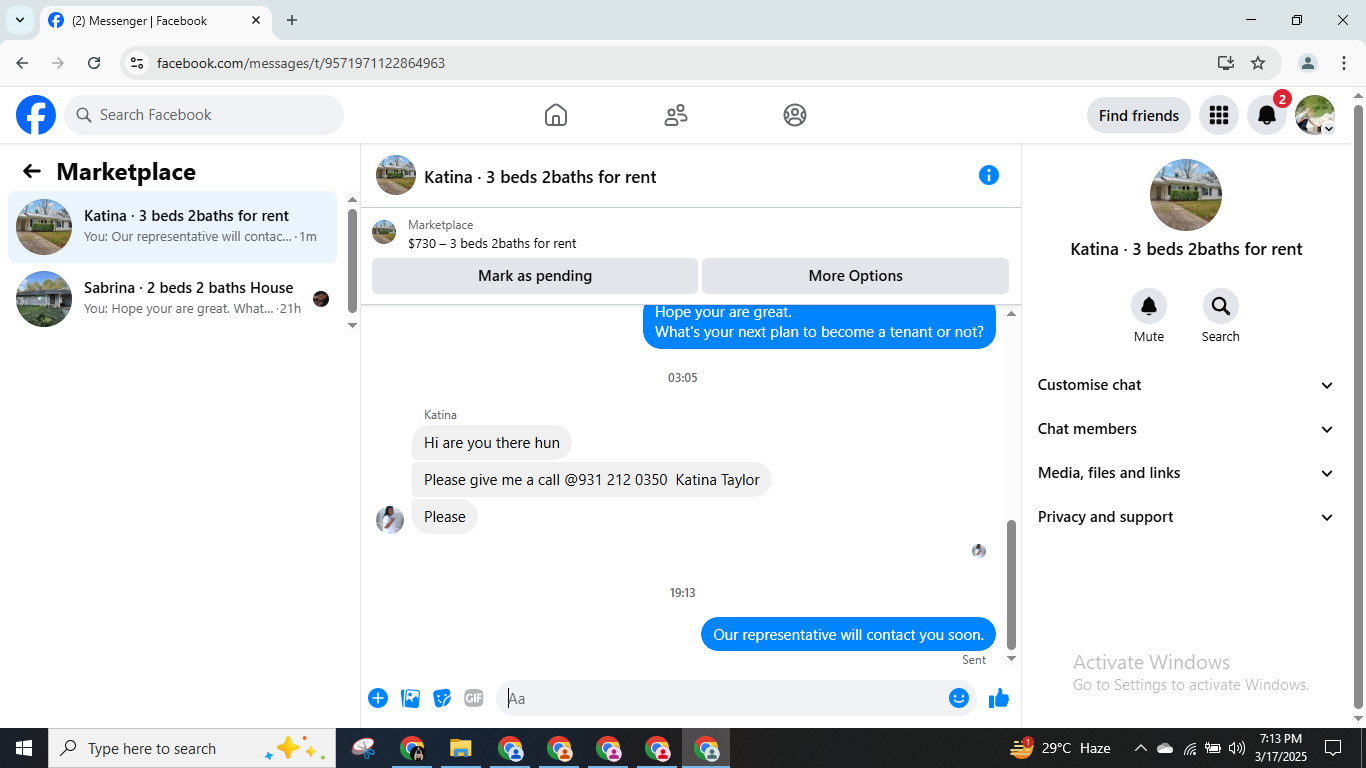Open the Facebook logo home link

(x=36, y=115)
